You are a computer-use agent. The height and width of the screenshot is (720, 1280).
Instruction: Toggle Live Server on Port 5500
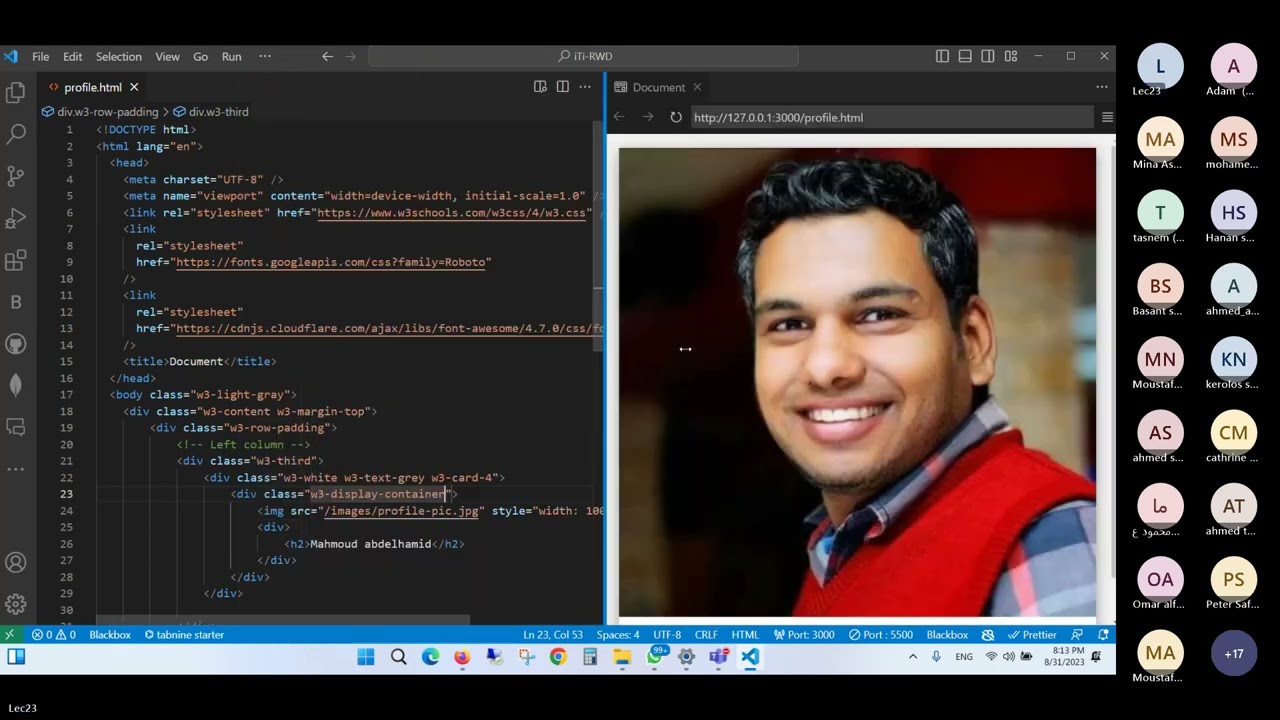click(880, 634)
